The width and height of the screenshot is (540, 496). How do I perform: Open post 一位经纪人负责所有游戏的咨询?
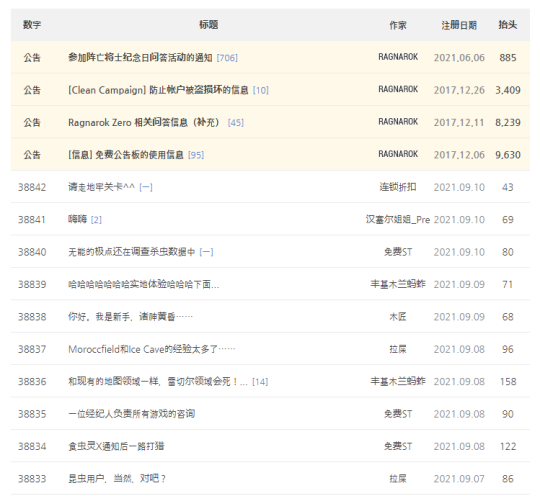tap(132, 414)
